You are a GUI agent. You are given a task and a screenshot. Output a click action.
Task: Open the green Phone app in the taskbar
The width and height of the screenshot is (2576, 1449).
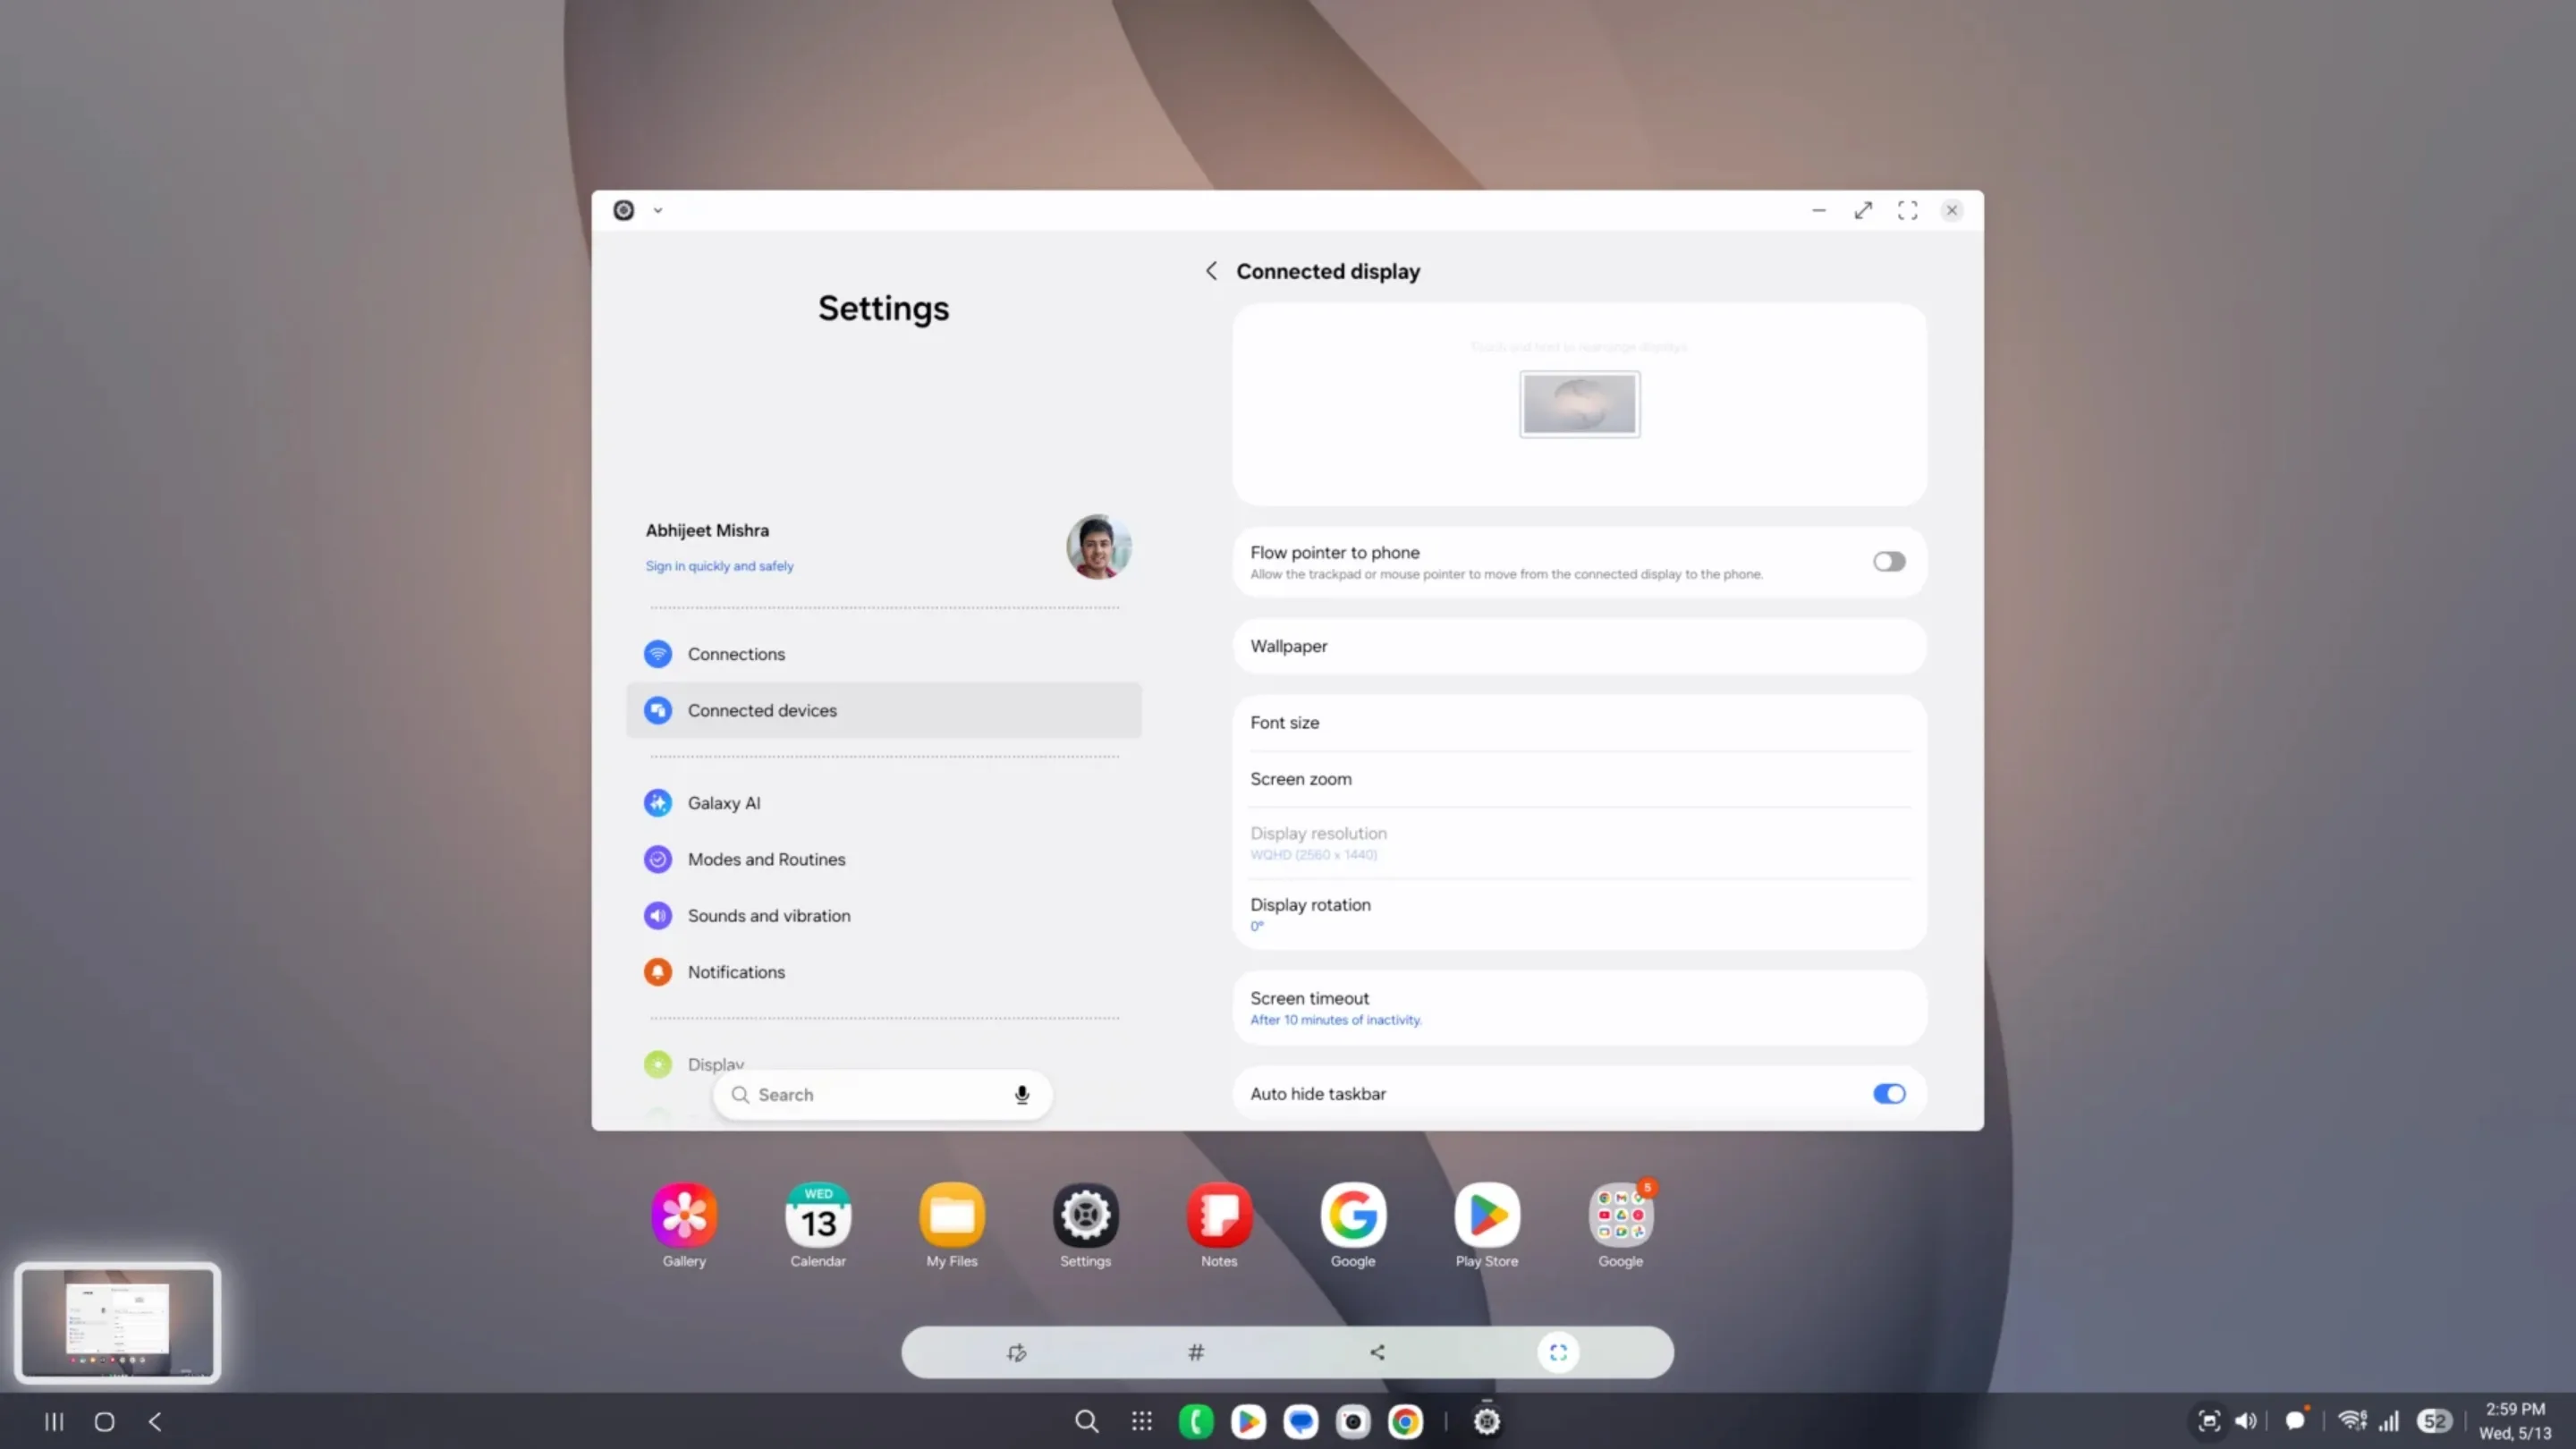[x=1196, y=1421]
